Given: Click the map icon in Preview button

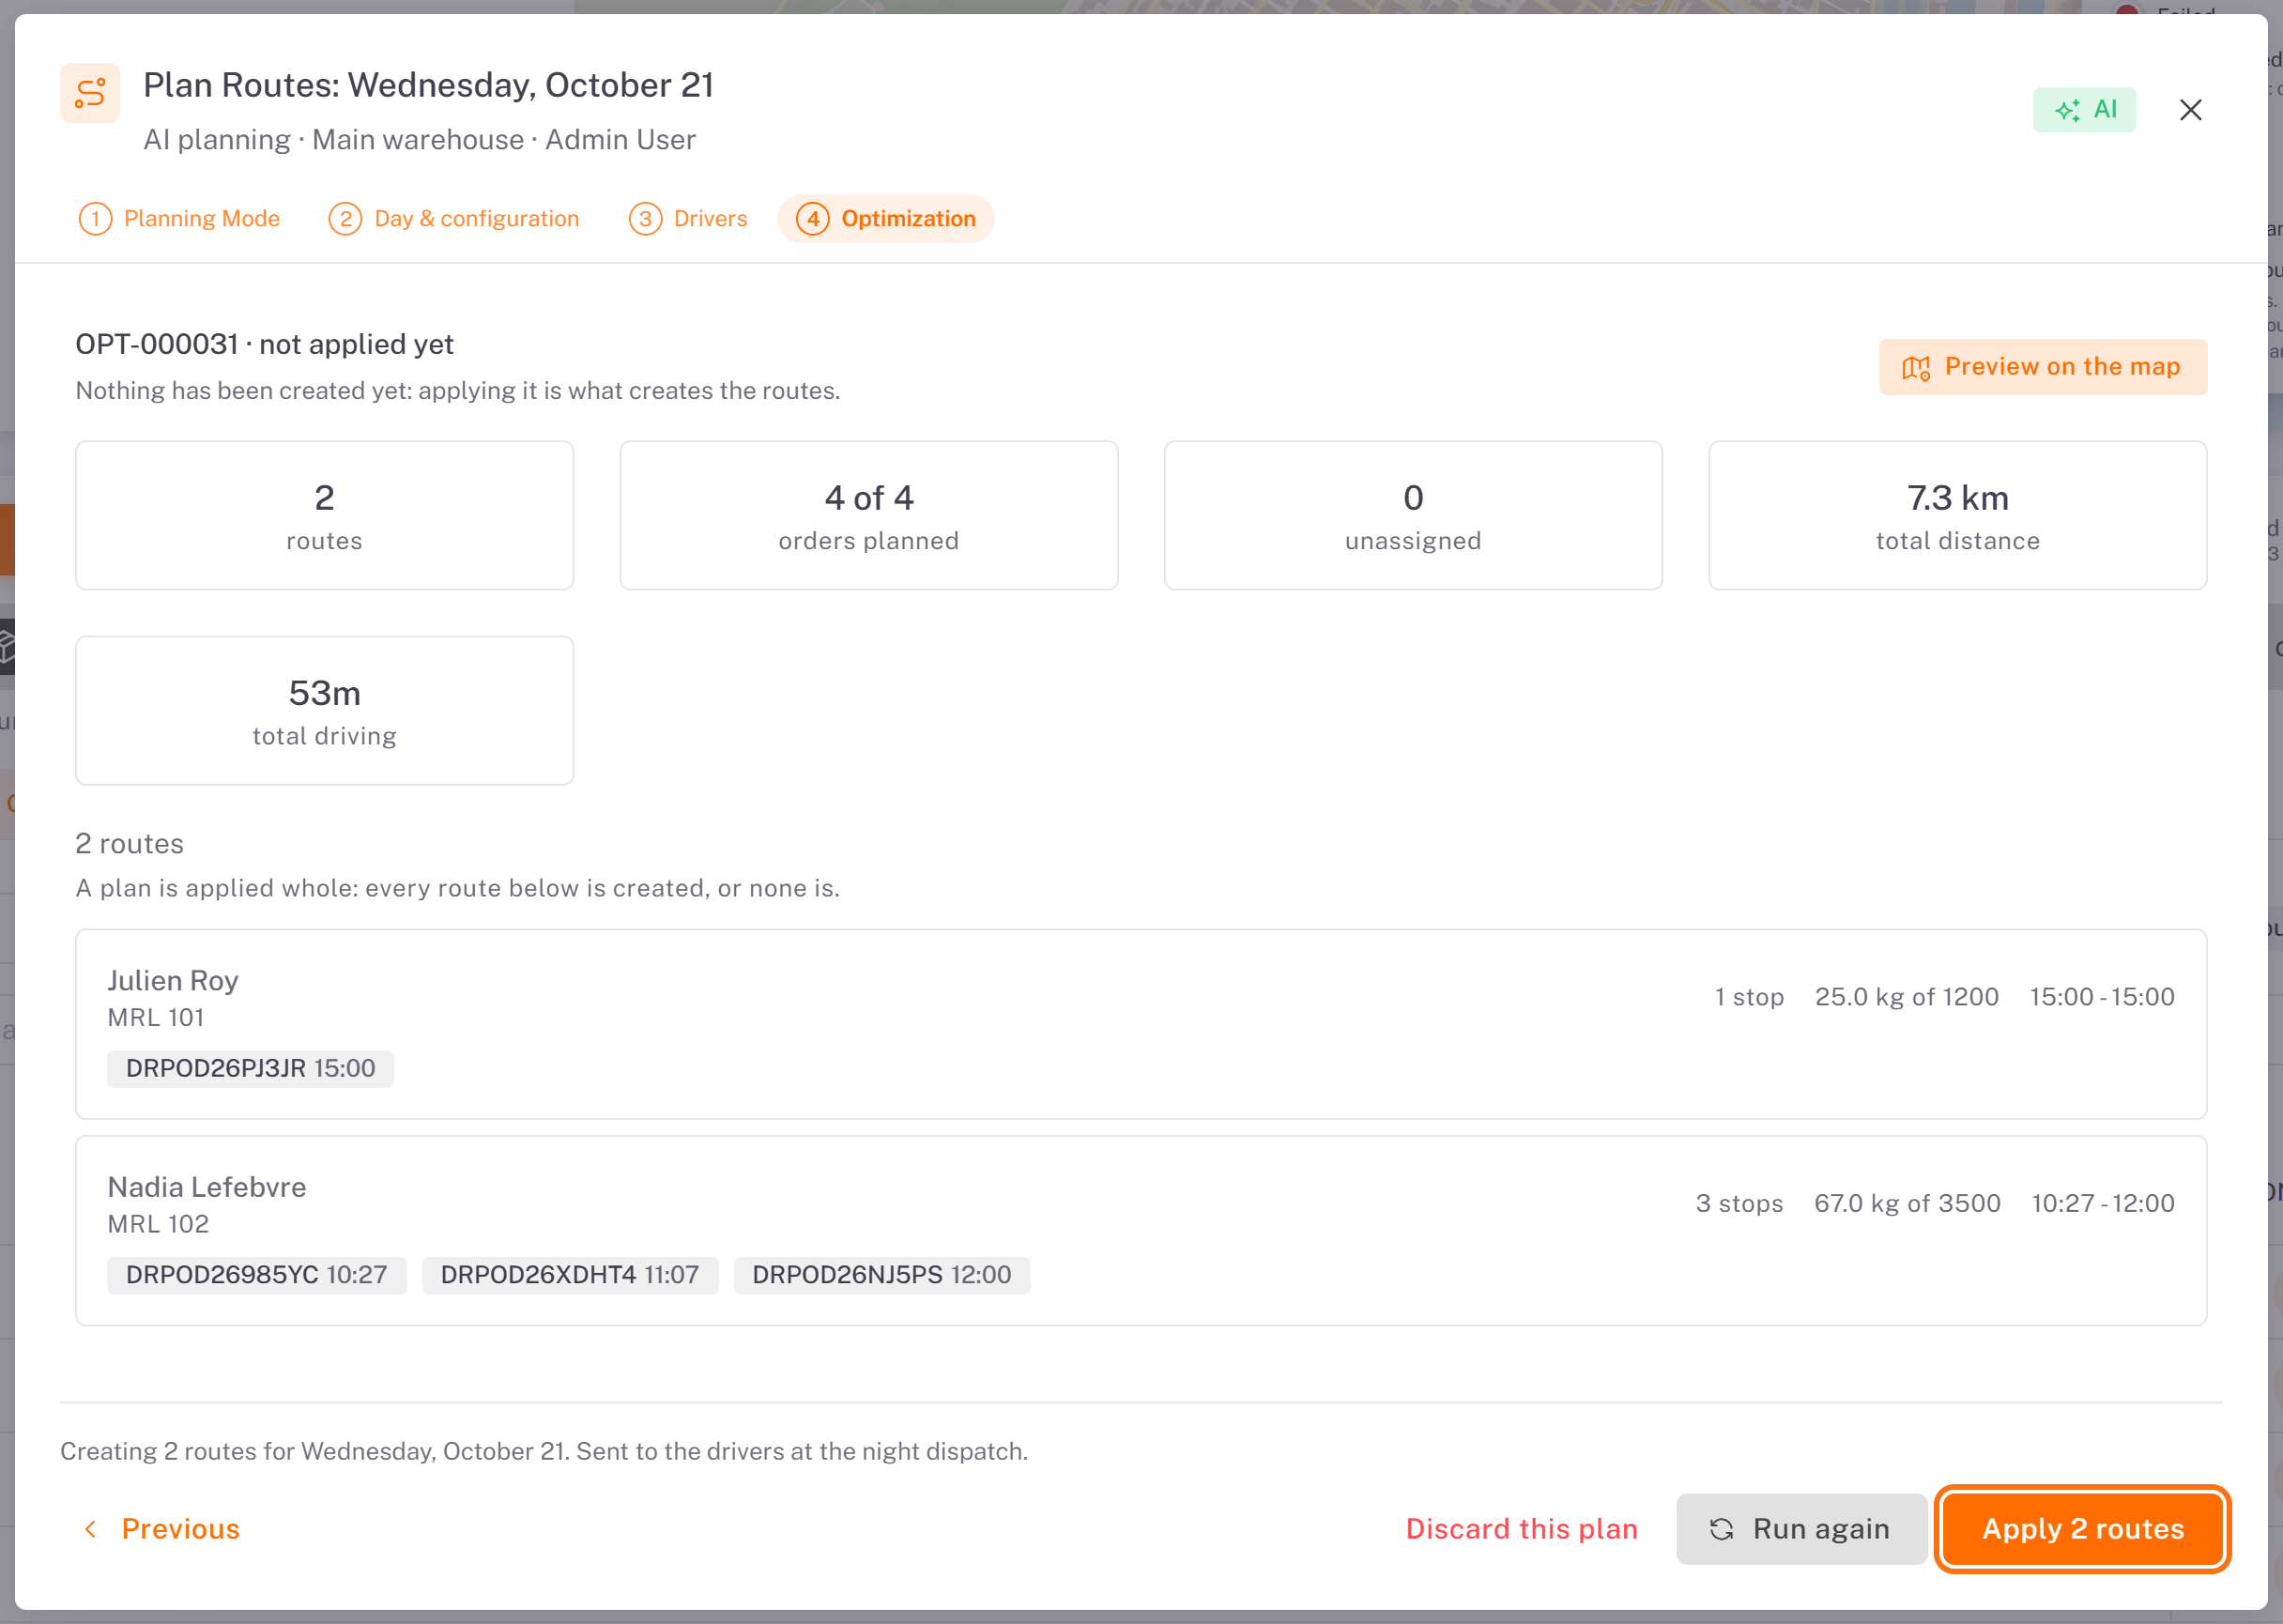Looking at the screenshot, I should coord(1915,367).
